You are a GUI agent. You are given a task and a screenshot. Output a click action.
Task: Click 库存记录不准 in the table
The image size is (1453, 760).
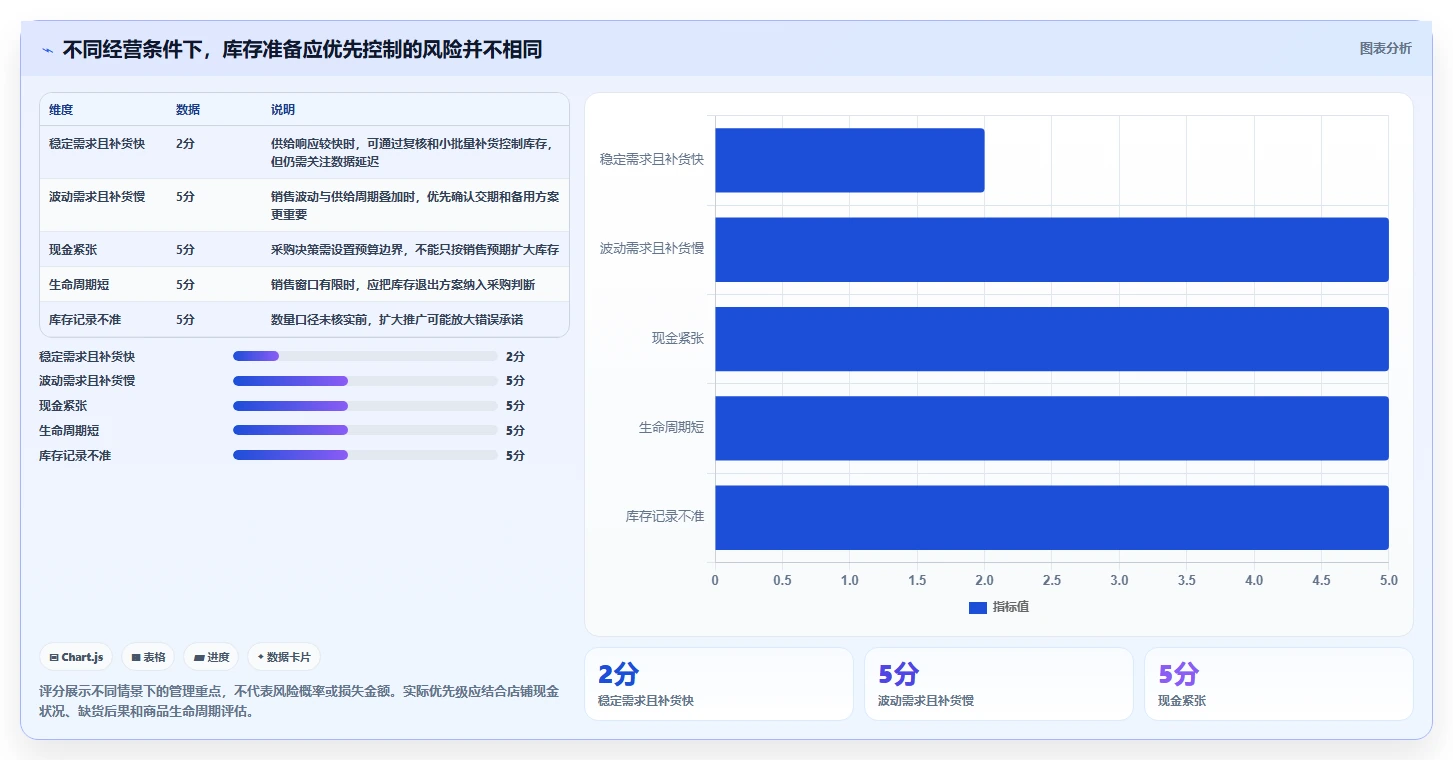tap(85, 319)
